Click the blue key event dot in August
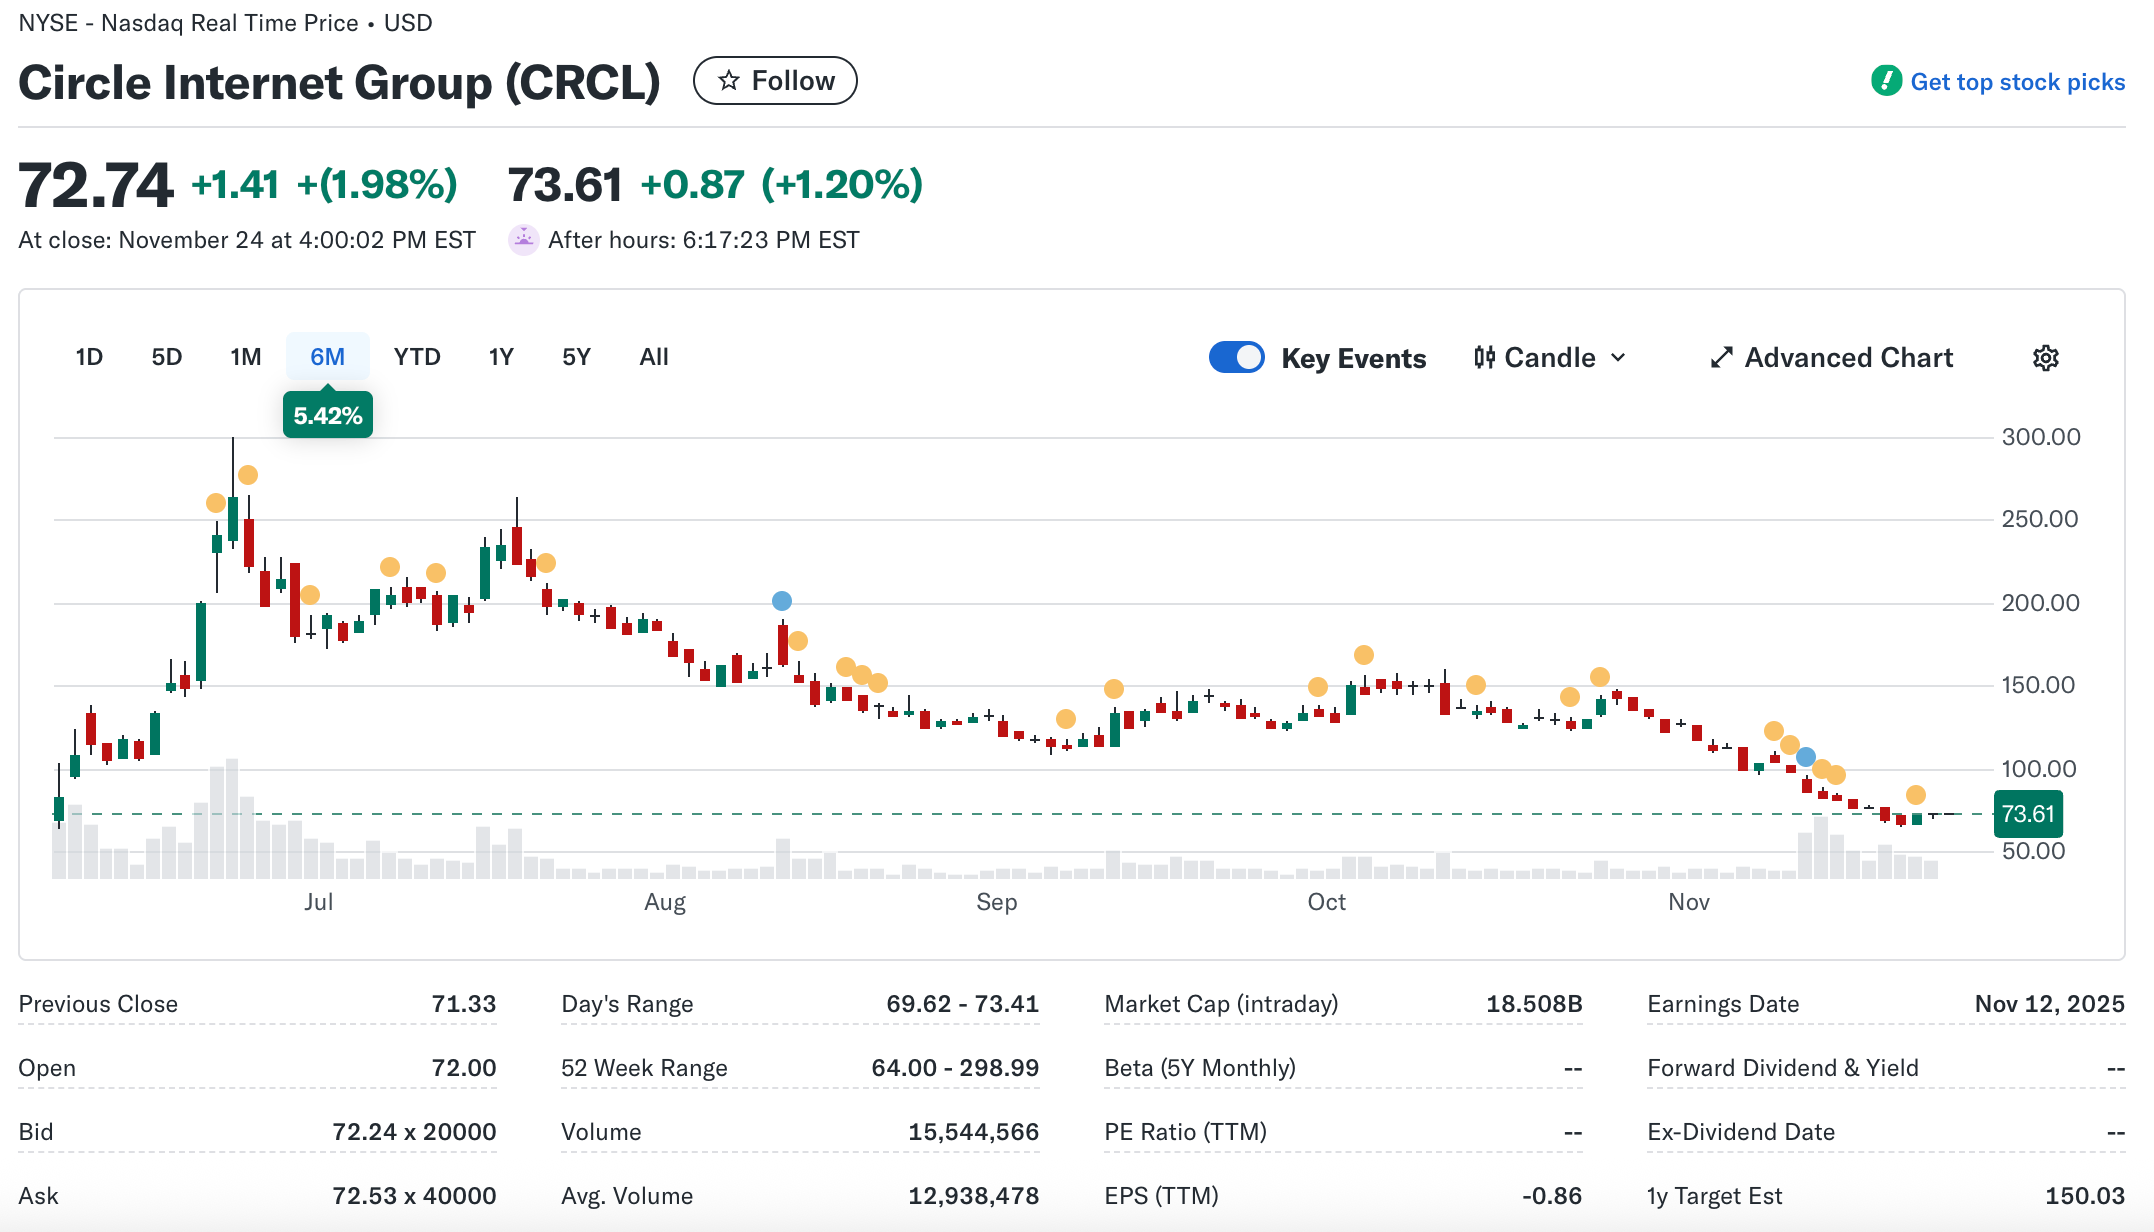Screen dimensions: 2154x1232 tap(782, 601)
